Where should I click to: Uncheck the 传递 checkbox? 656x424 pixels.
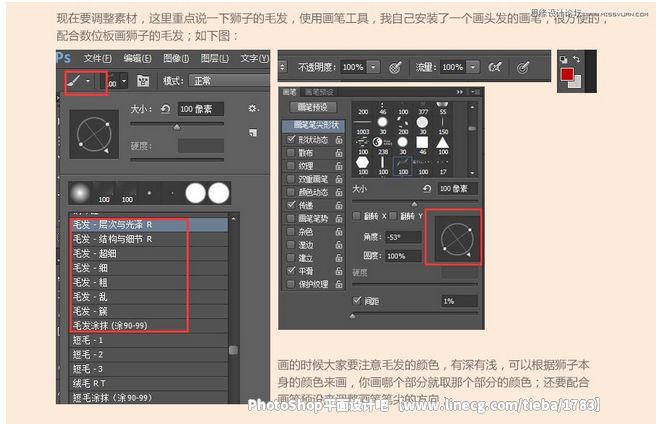291,205
